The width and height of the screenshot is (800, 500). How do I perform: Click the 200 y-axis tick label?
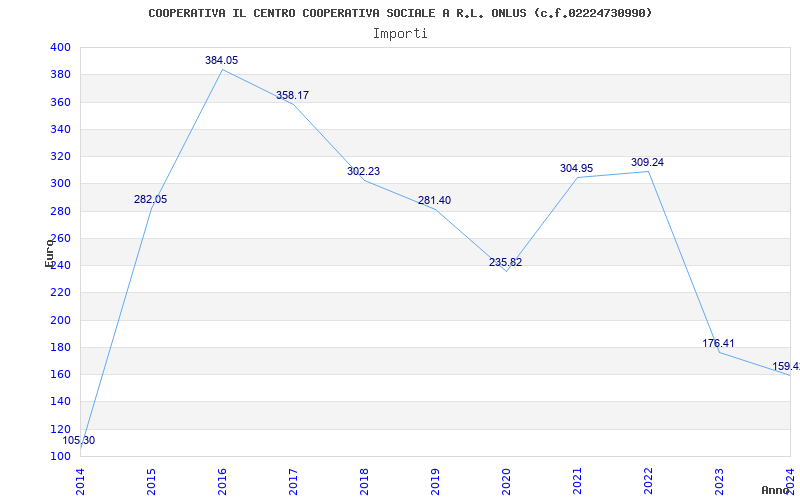(60, 320)
